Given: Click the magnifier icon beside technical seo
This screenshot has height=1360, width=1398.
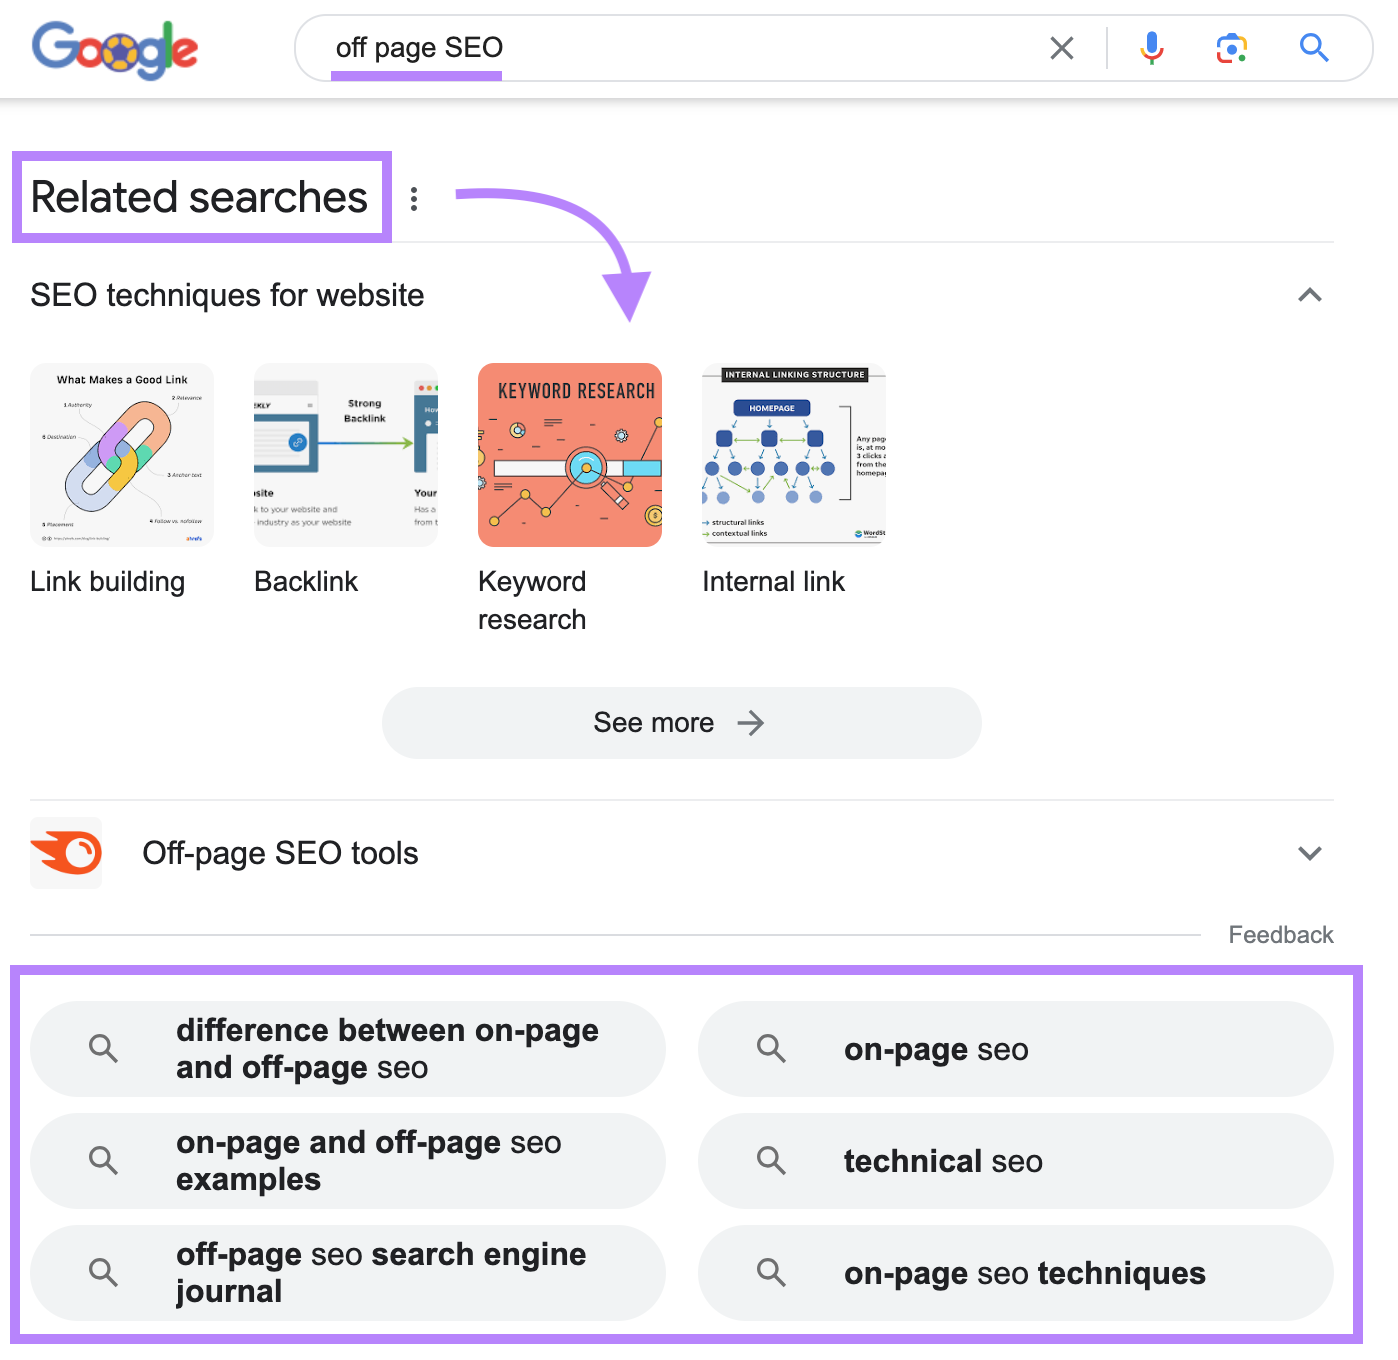Looking at the screenshot, I should [x=771, y=1160].
